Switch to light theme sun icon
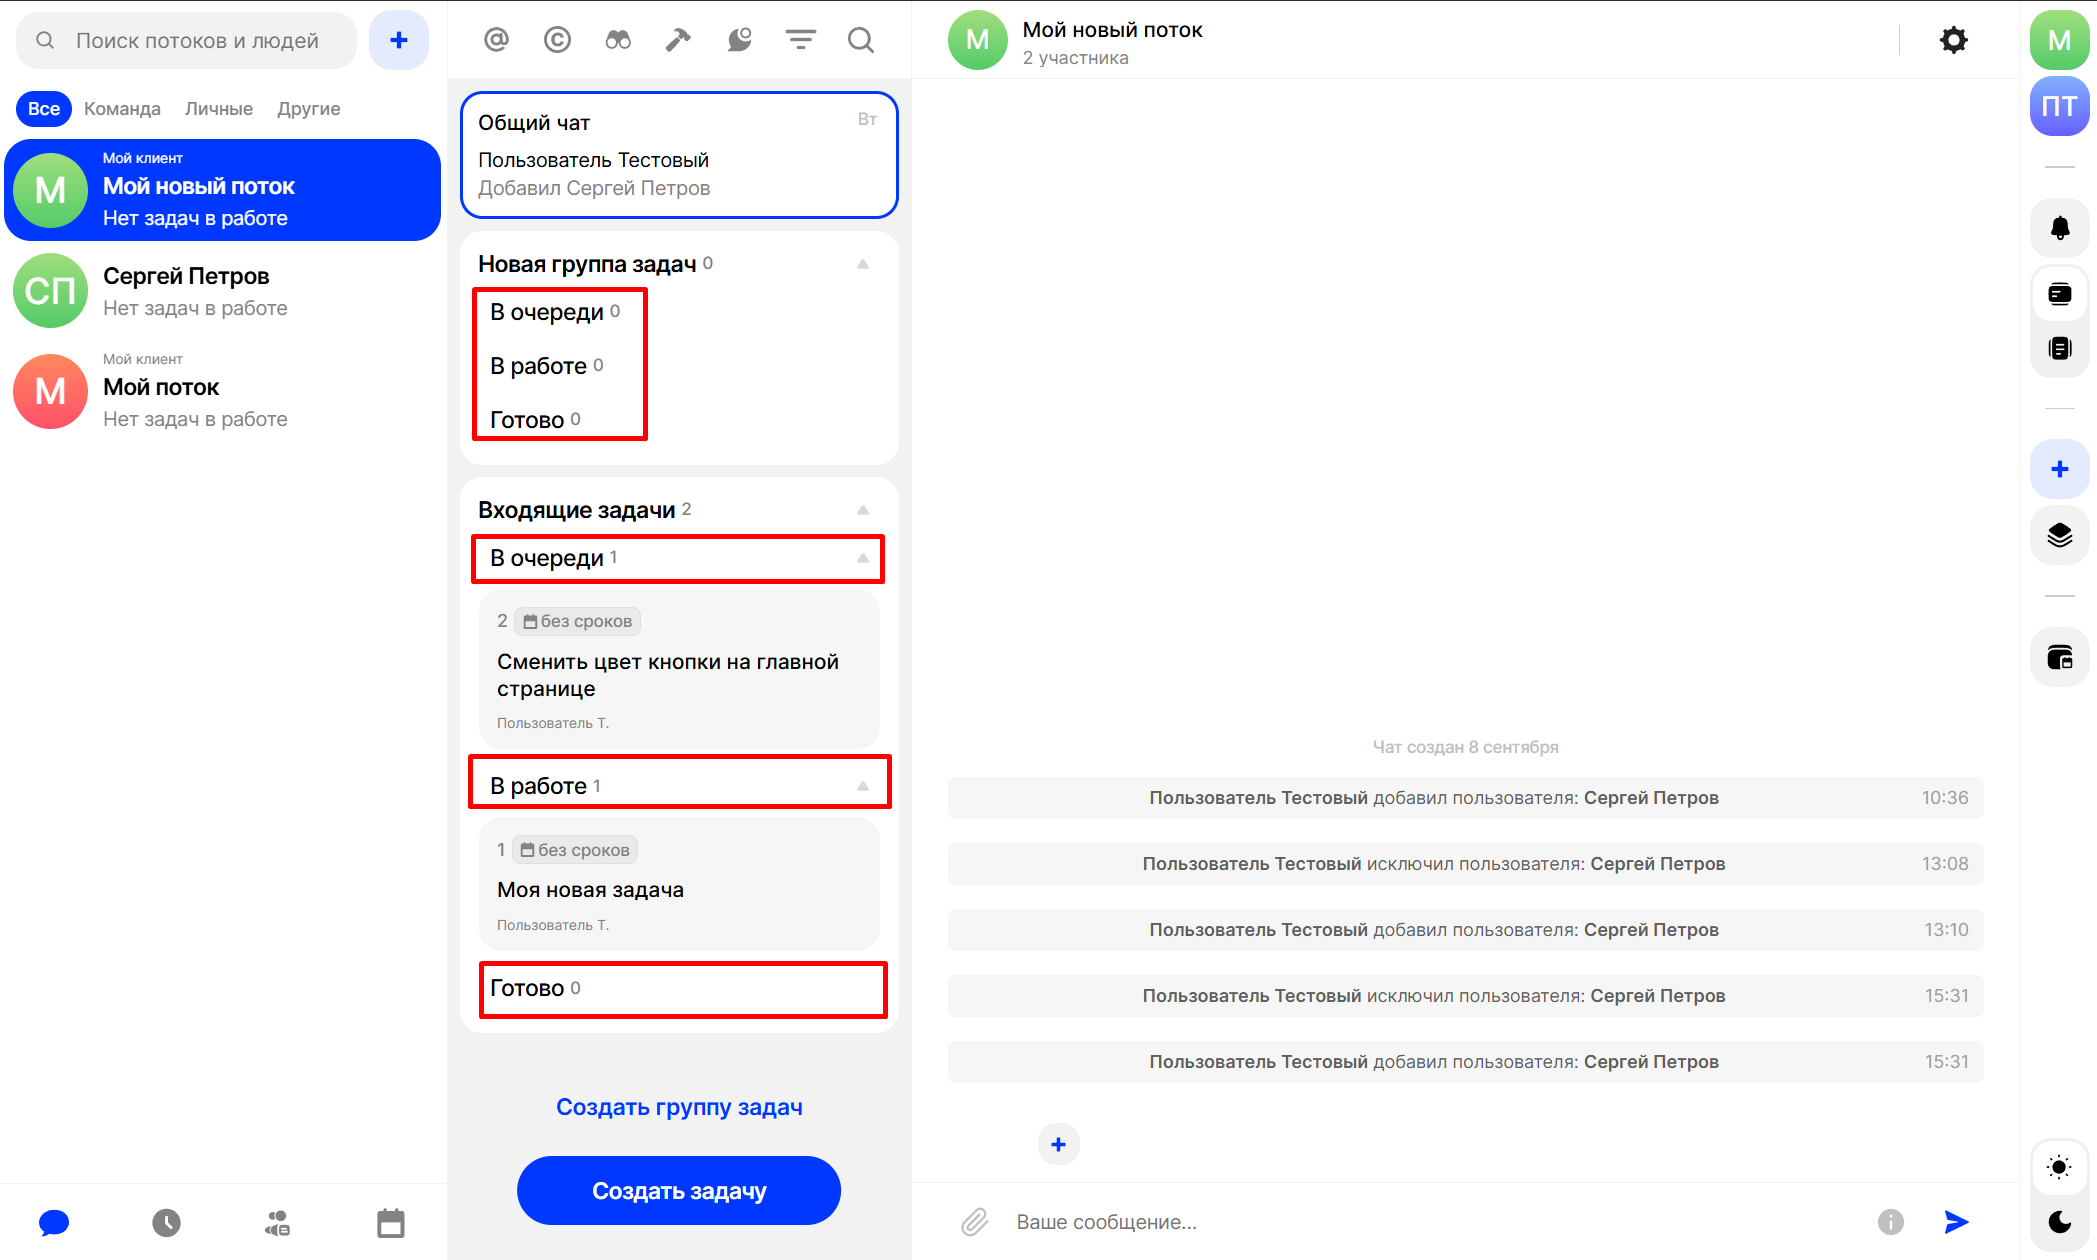 [2059, 1167]
